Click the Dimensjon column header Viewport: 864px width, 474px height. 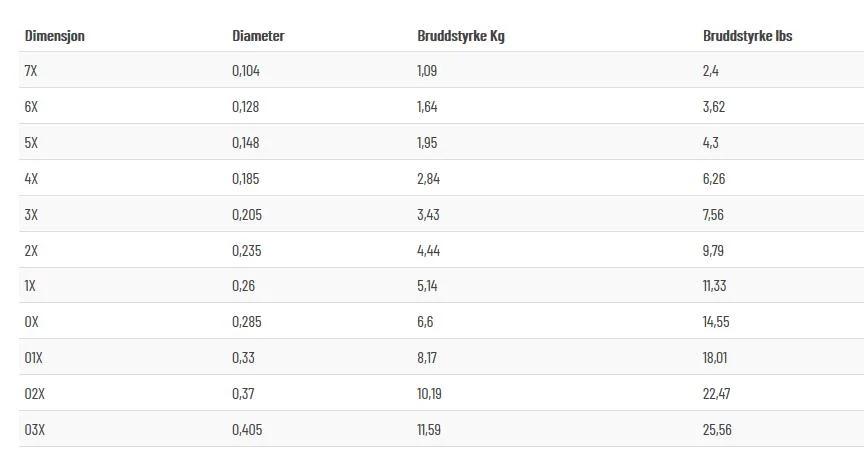(55, 36)
